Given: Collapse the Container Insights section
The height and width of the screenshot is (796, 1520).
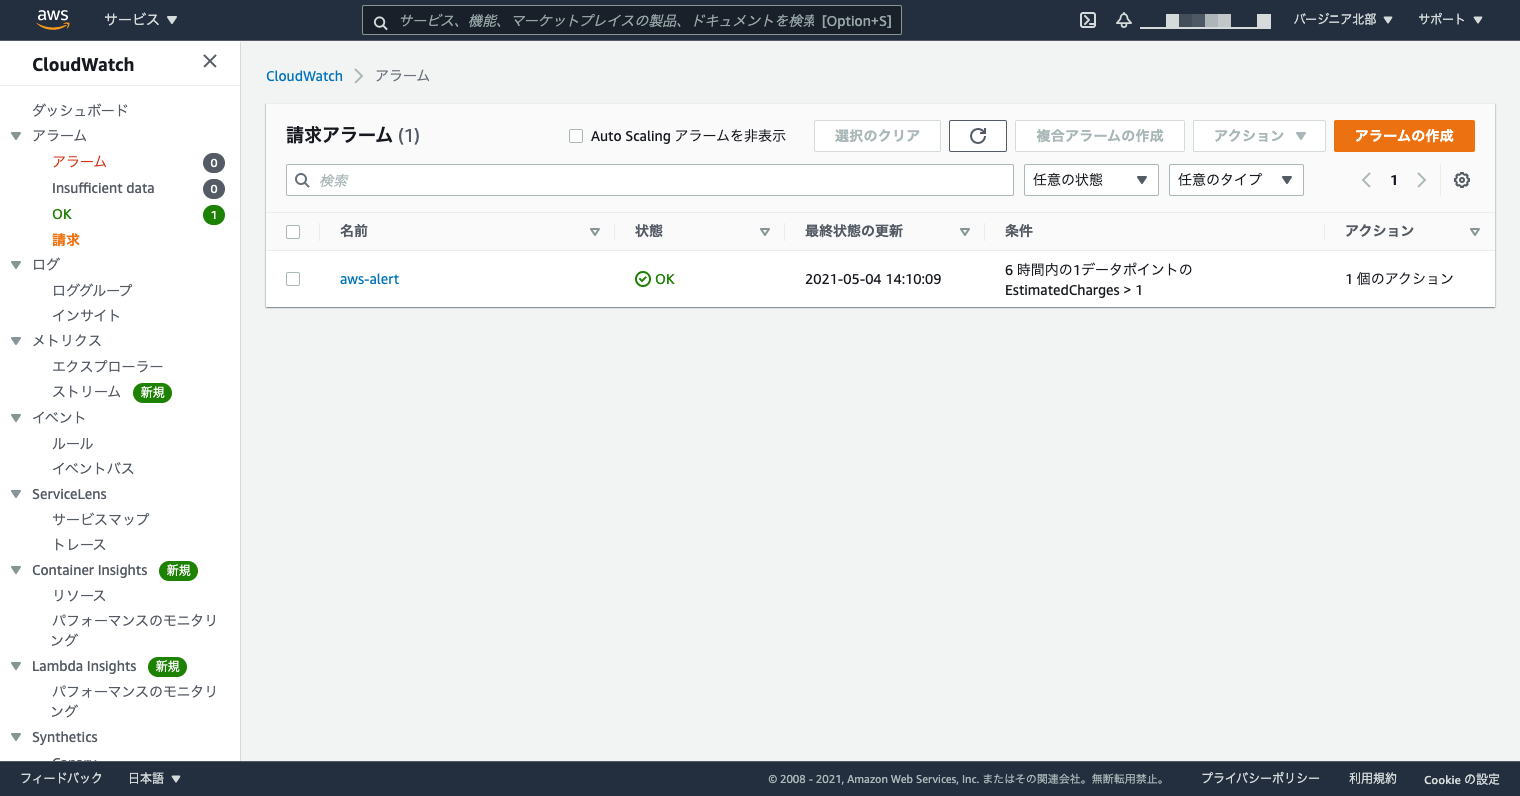Looking at the screenshot, I should pos(16,570).
